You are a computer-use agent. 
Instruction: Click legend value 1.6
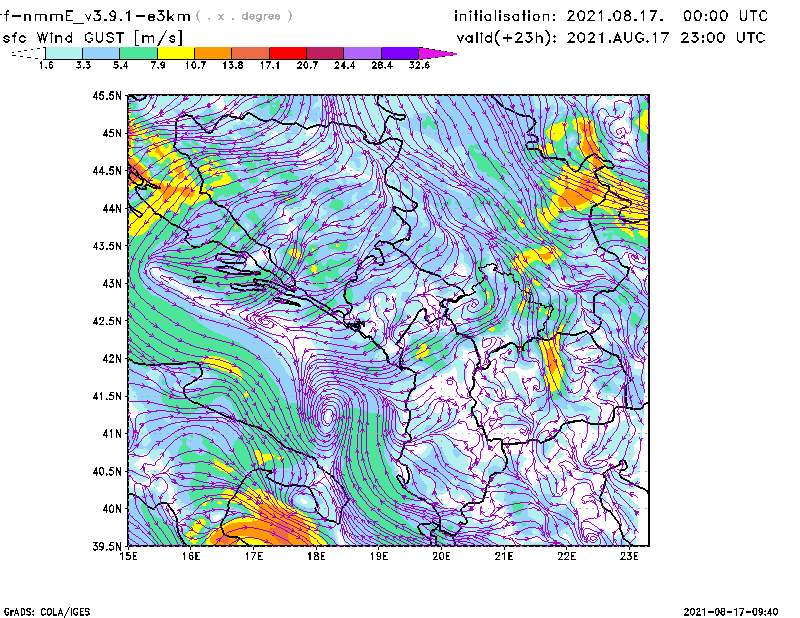(x=46, y=65)
